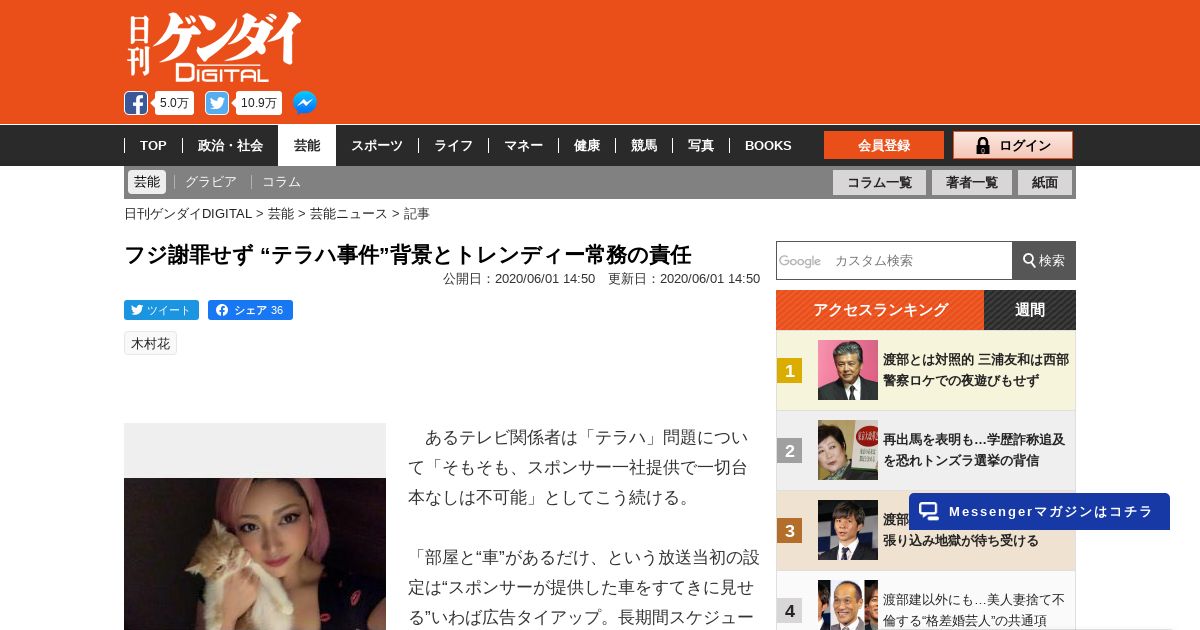This screenshot has width=1200, height=630.
Task: Open the 著者一覧 button
Action: pyautogui.click(x=972, y=182)
